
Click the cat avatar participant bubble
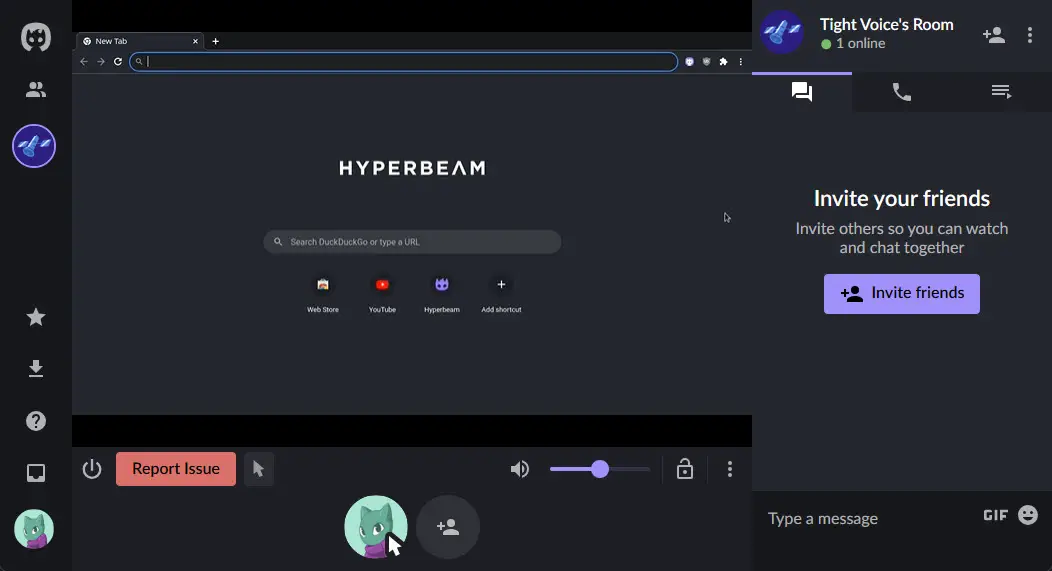[x=376, y=527]
